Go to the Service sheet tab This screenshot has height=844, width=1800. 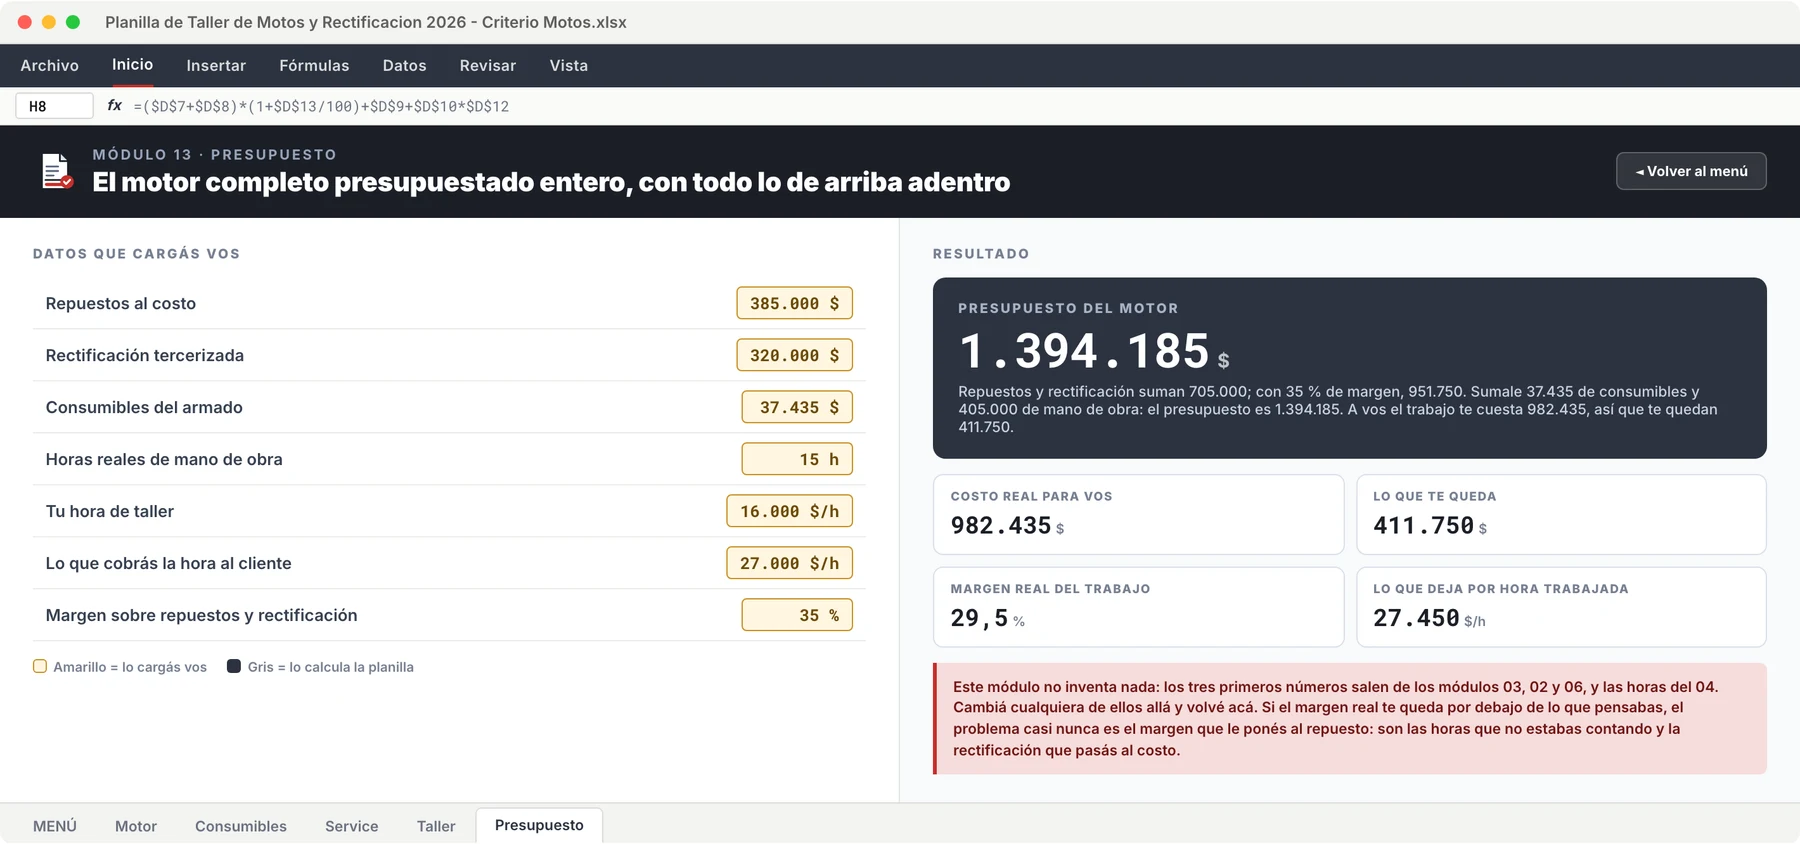(x=352, y=826)
